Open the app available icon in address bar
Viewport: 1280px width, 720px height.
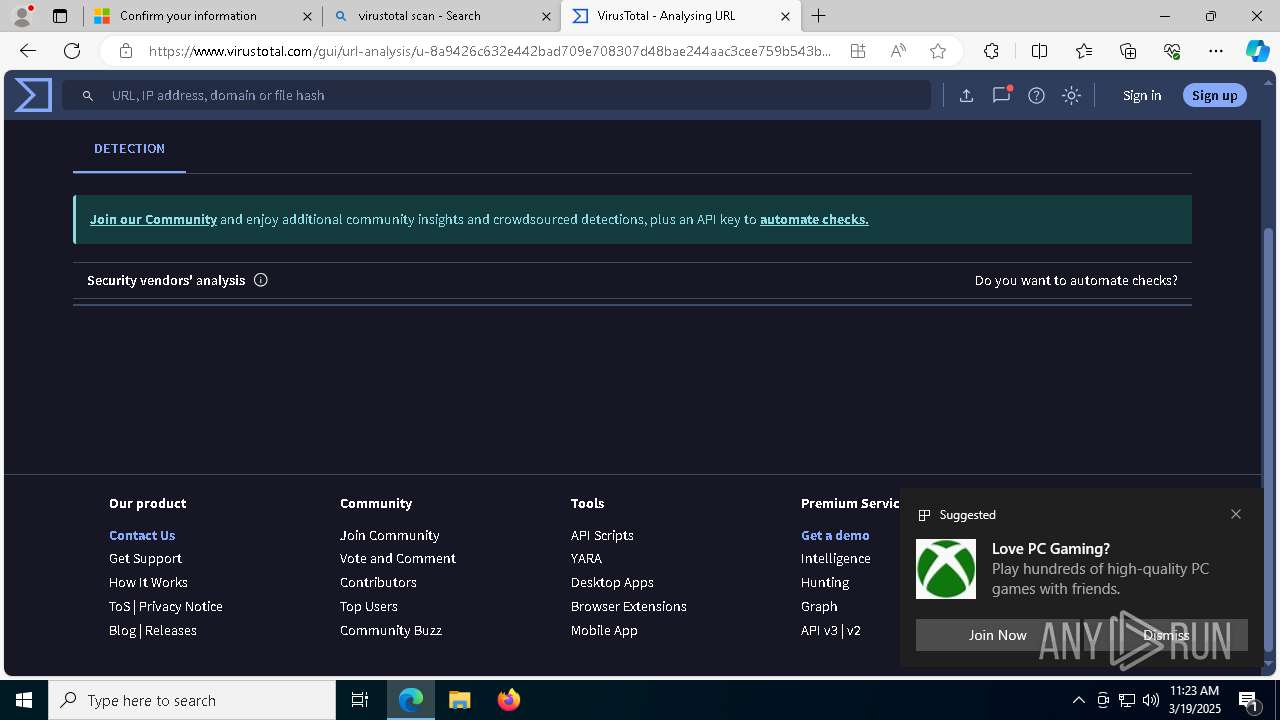[858, 51]
